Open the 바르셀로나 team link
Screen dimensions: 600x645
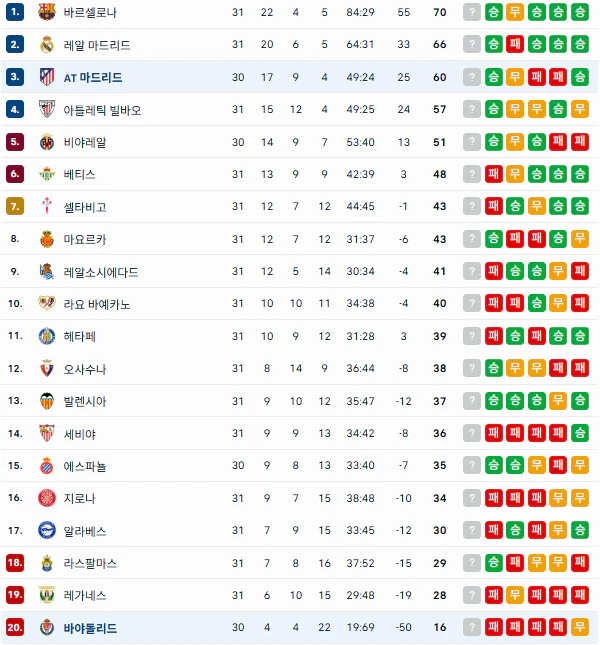(90, 12)
